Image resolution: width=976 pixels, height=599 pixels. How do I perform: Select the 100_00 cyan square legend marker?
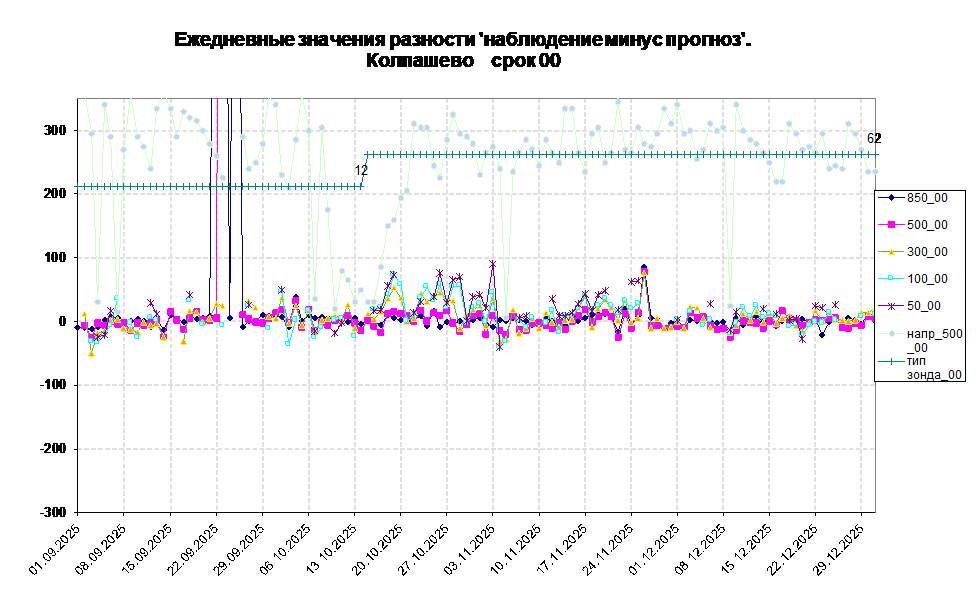click(890, 279)
